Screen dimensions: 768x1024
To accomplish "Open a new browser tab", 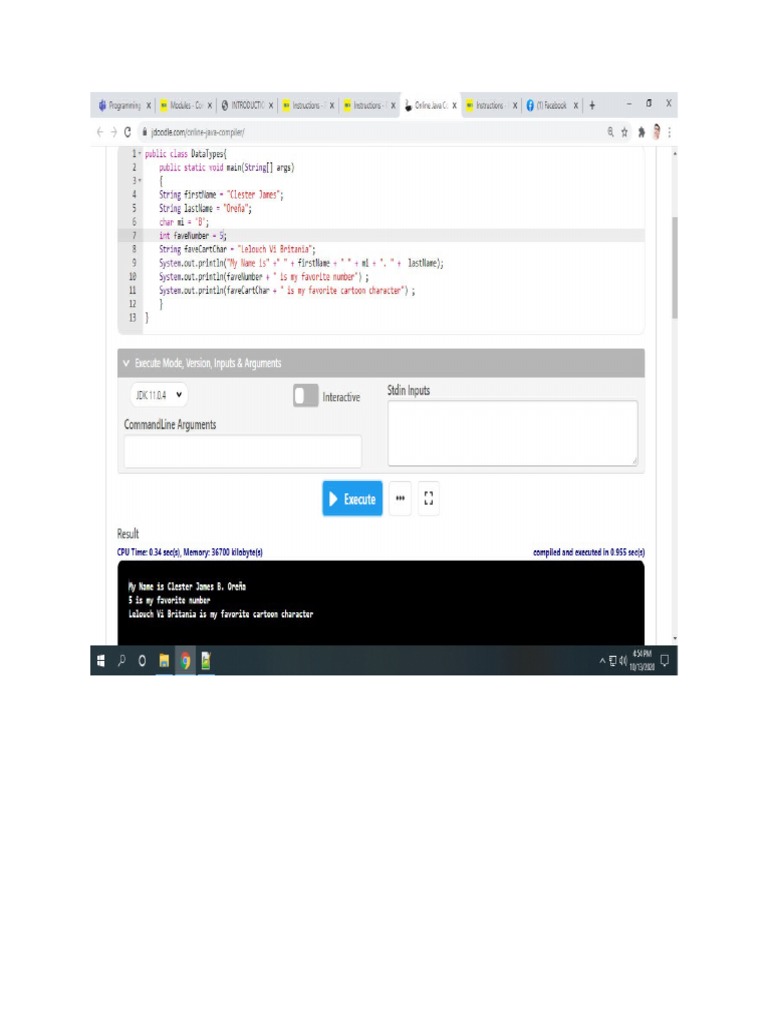I will [x=592, y=105].
